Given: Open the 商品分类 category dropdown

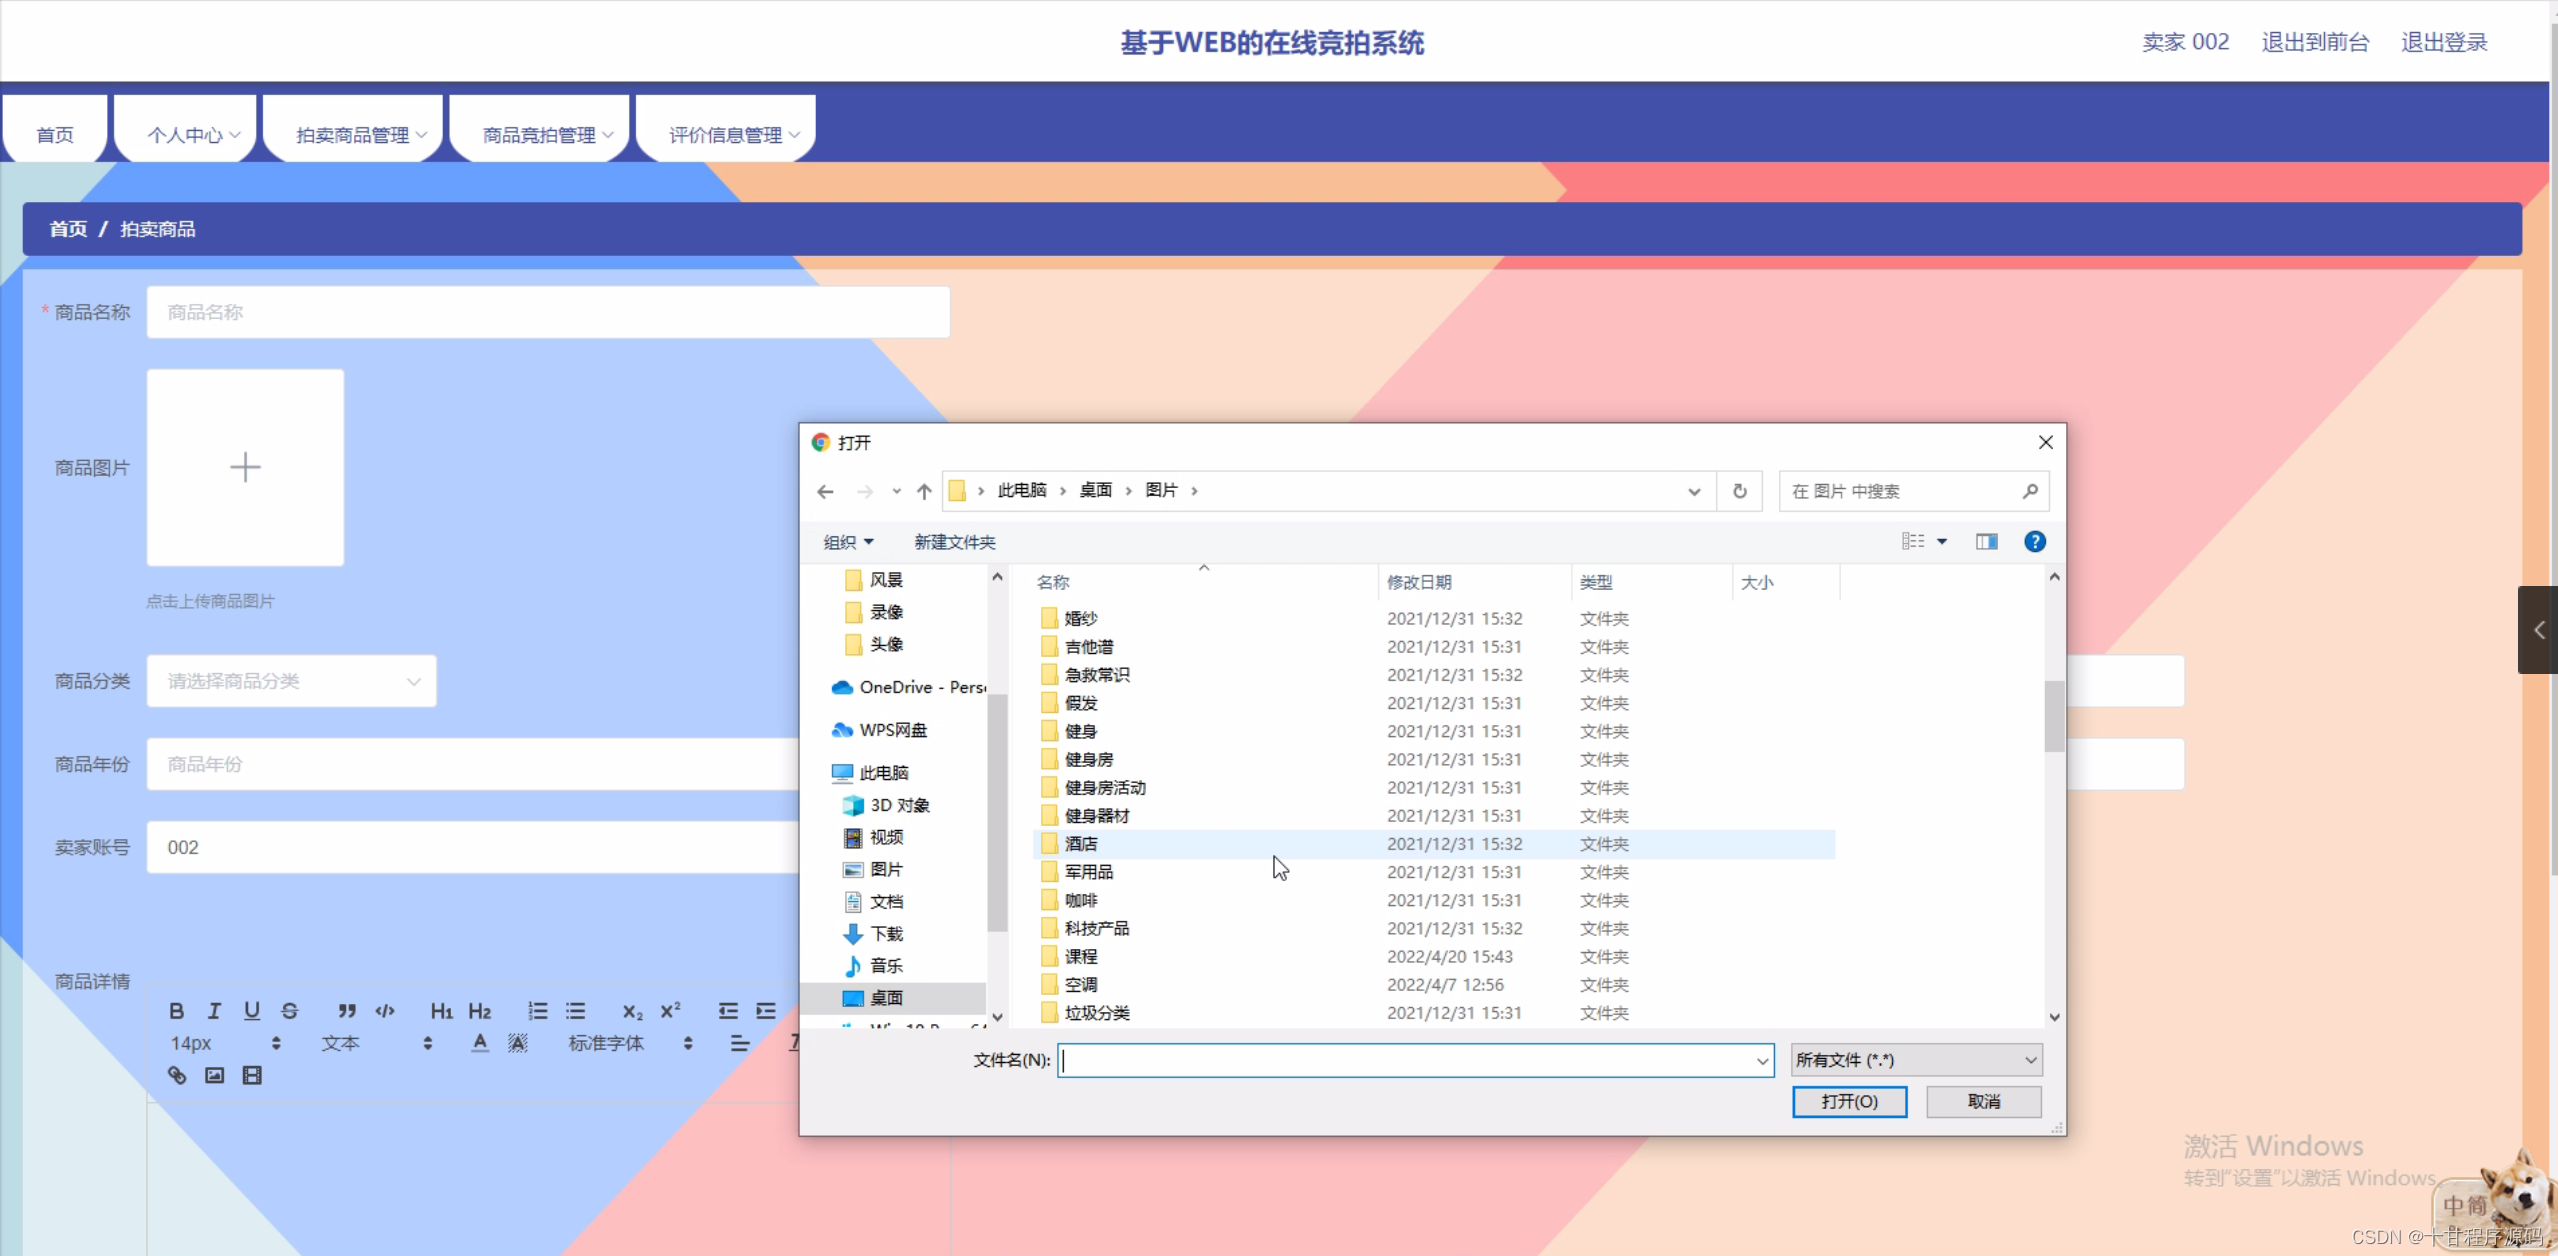Looking at the screenshot, I should pyautogui.click(x=291, y=681).
